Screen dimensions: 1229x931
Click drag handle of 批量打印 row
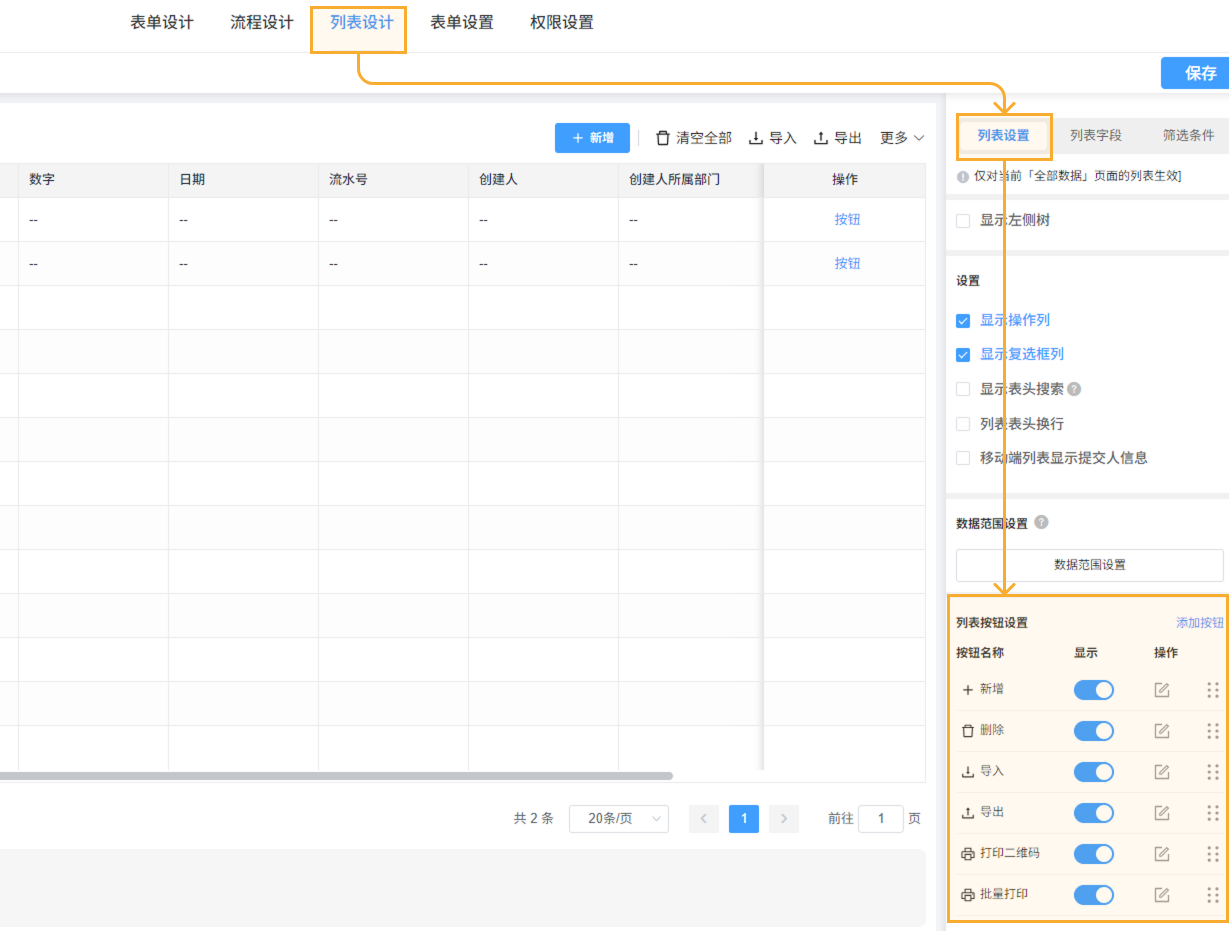coord(1213,895)
